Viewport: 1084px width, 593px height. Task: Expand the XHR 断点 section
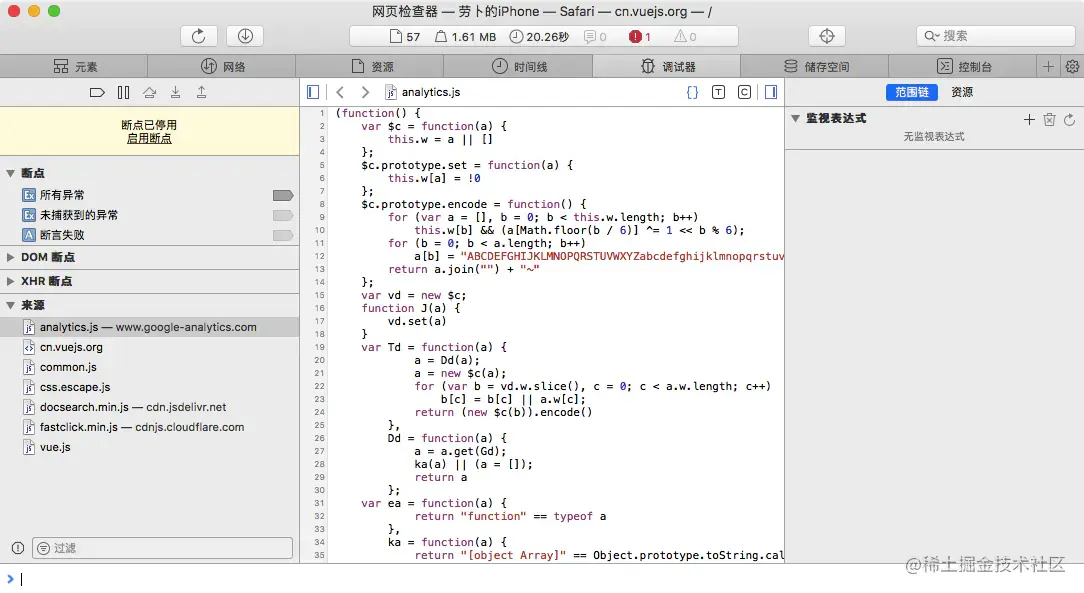10,281
